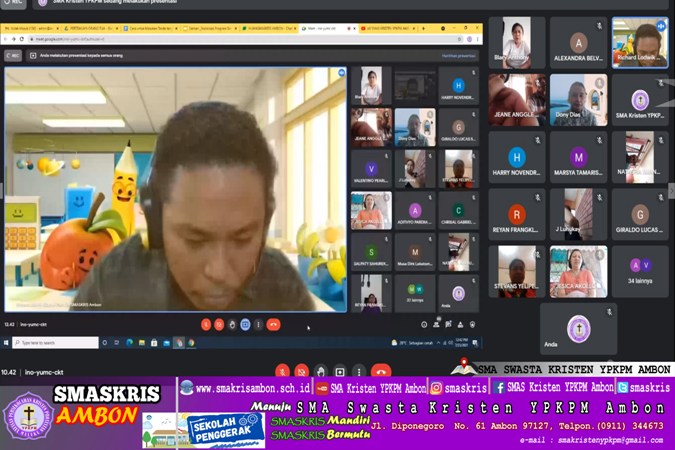The image size is (675, 450).
Task: Show participants list icon in shared Meet
Action: coord(437,324)
